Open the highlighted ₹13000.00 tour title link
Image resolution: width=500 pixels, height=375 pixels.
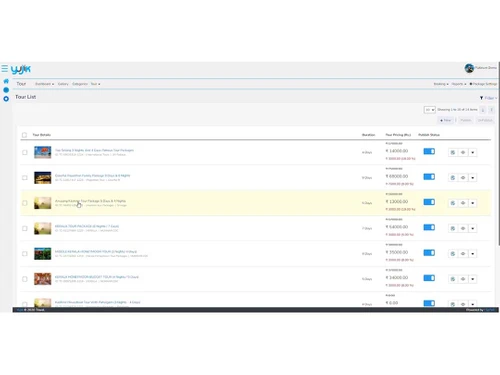(90, 201)
